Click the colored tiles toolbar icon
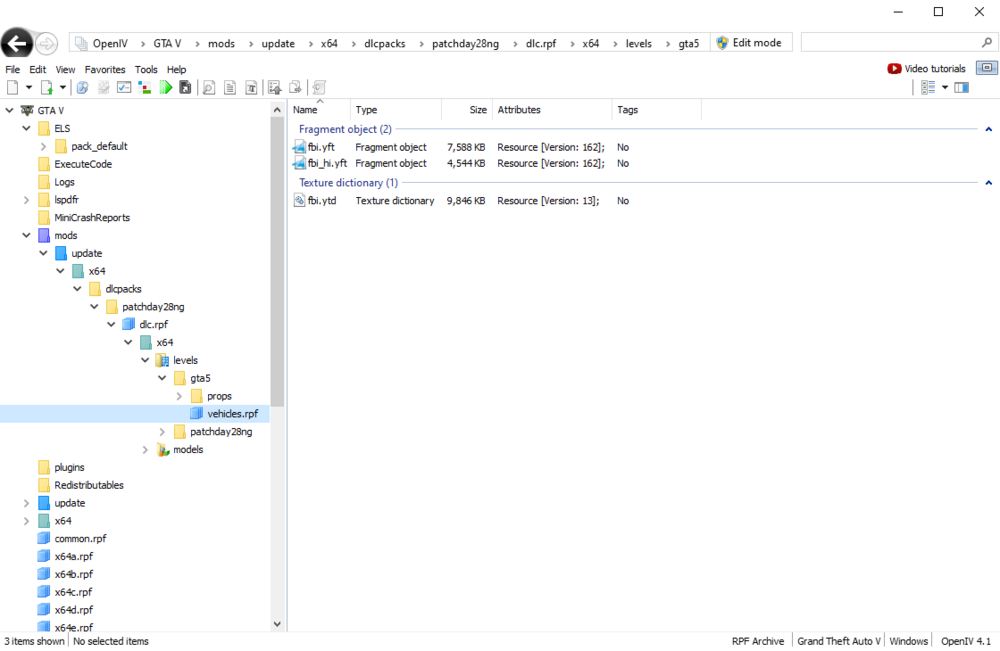The width and height of the screenshot is (1000, 651). pos(144,87)
